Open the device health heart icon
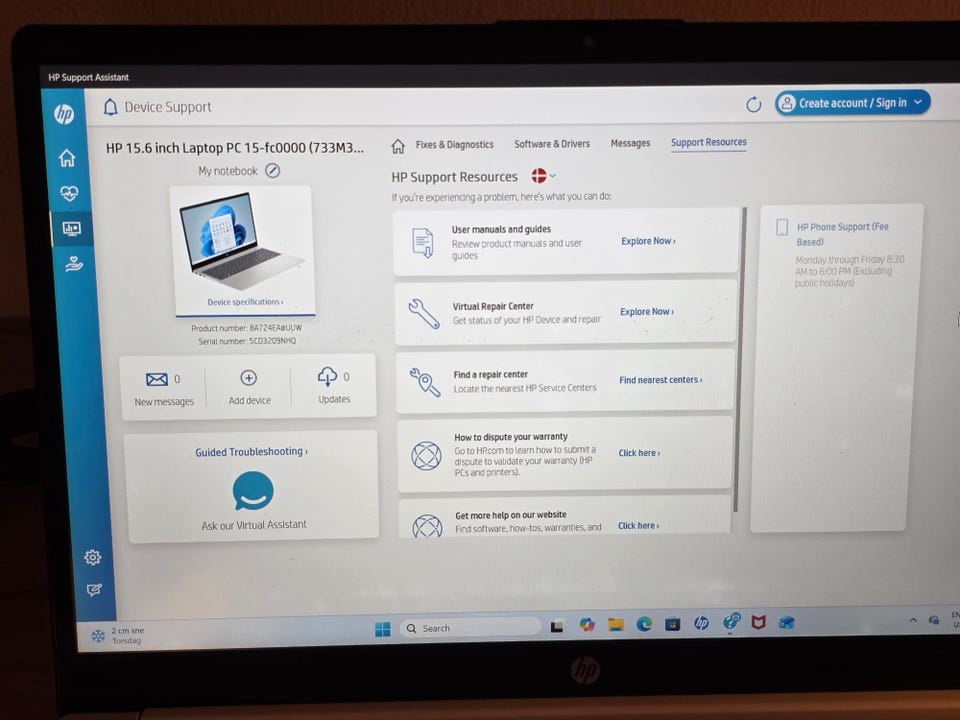960x720 pixels. 69,193
